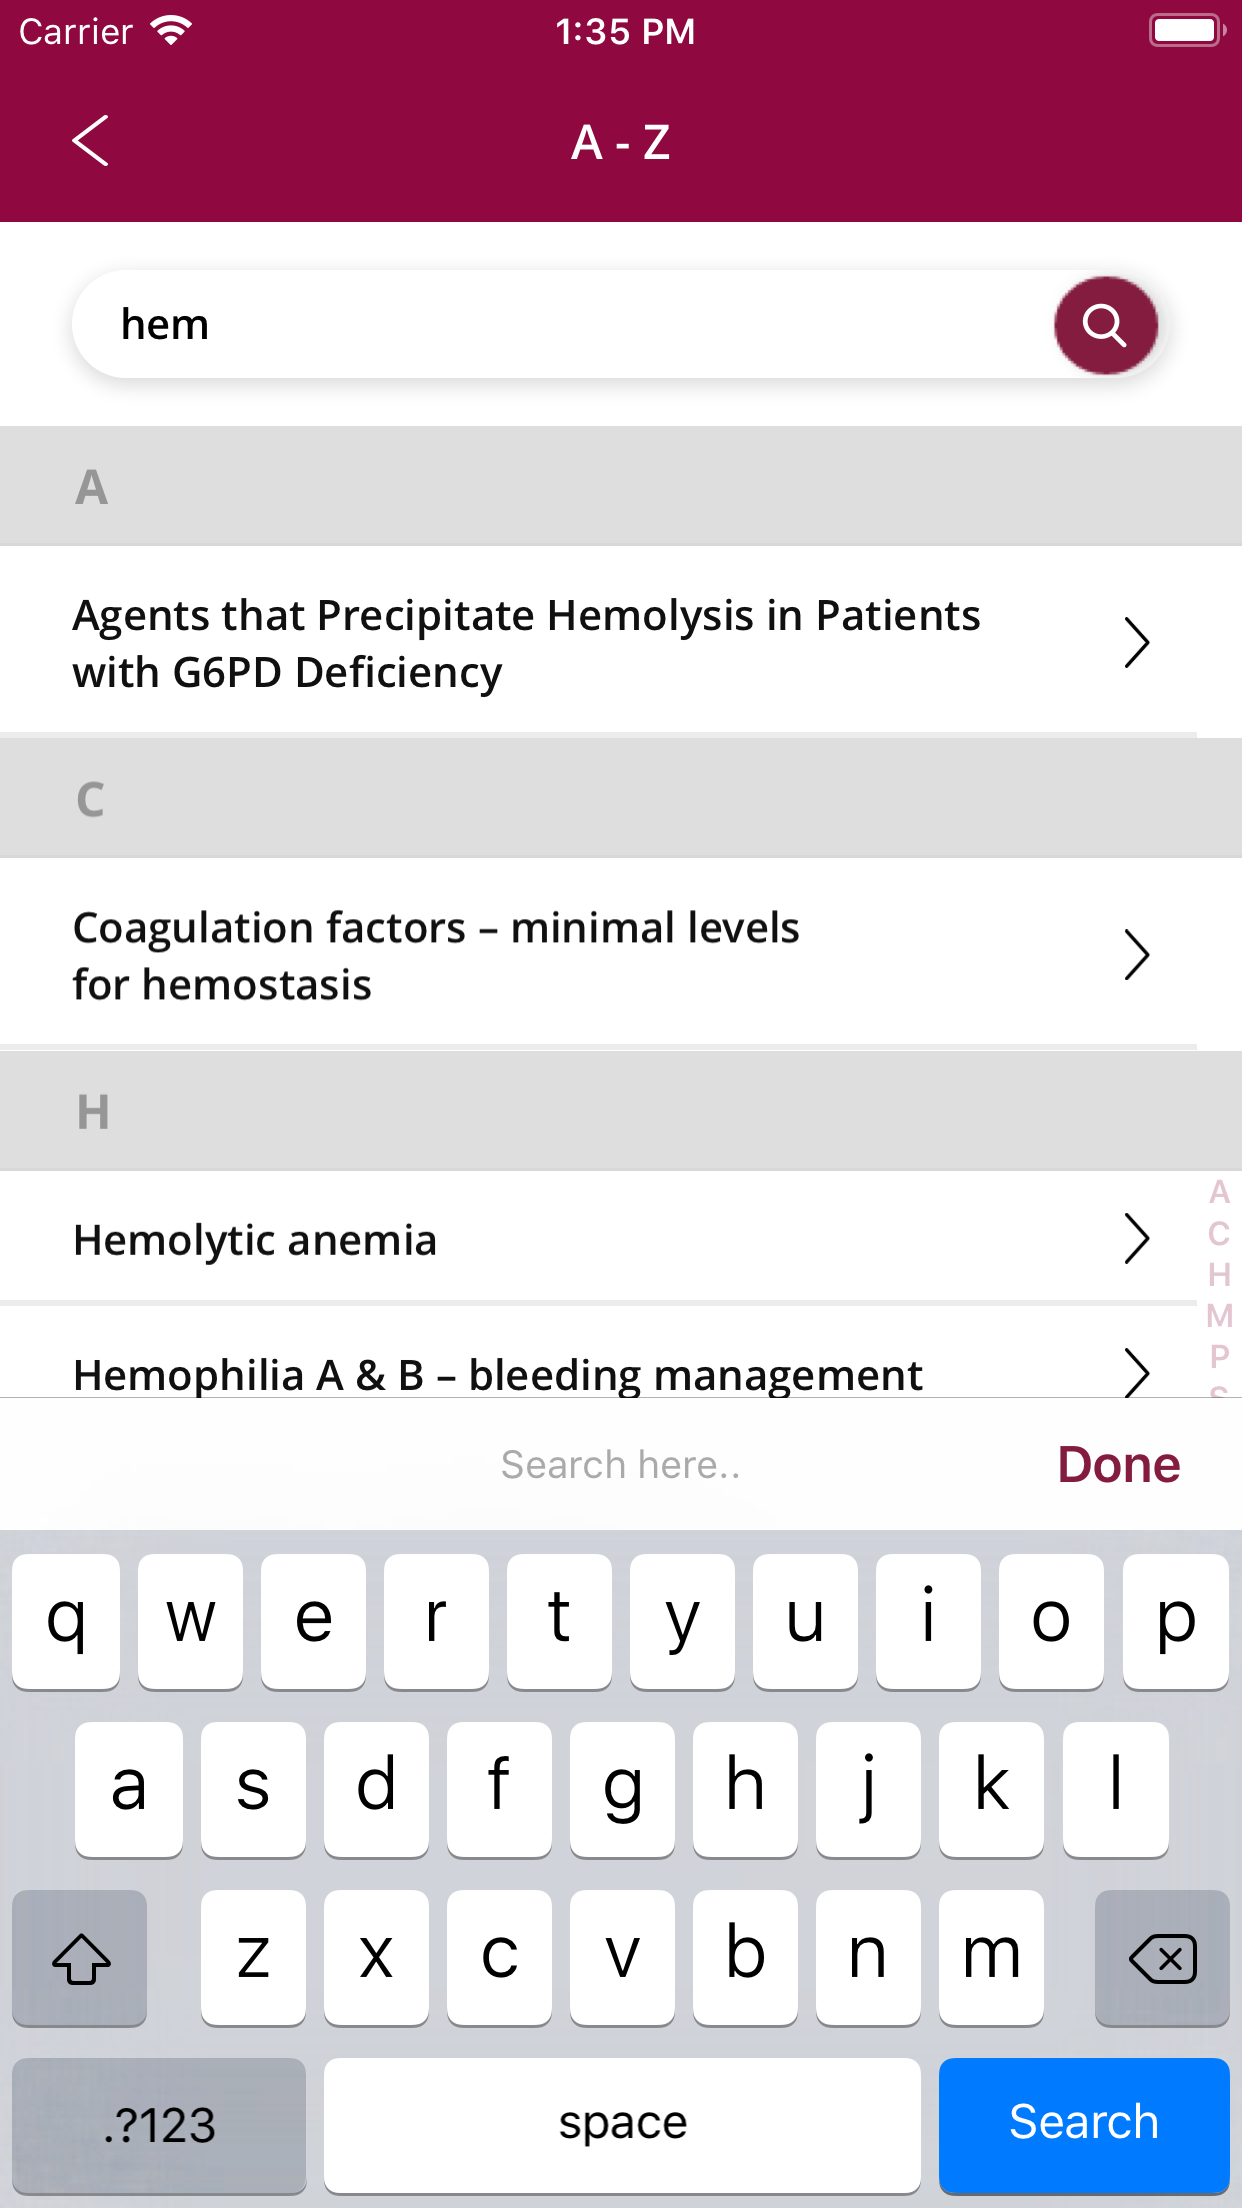
Task: Open chevron next to Coagulation factors entry
Action: pos(1136,955)
